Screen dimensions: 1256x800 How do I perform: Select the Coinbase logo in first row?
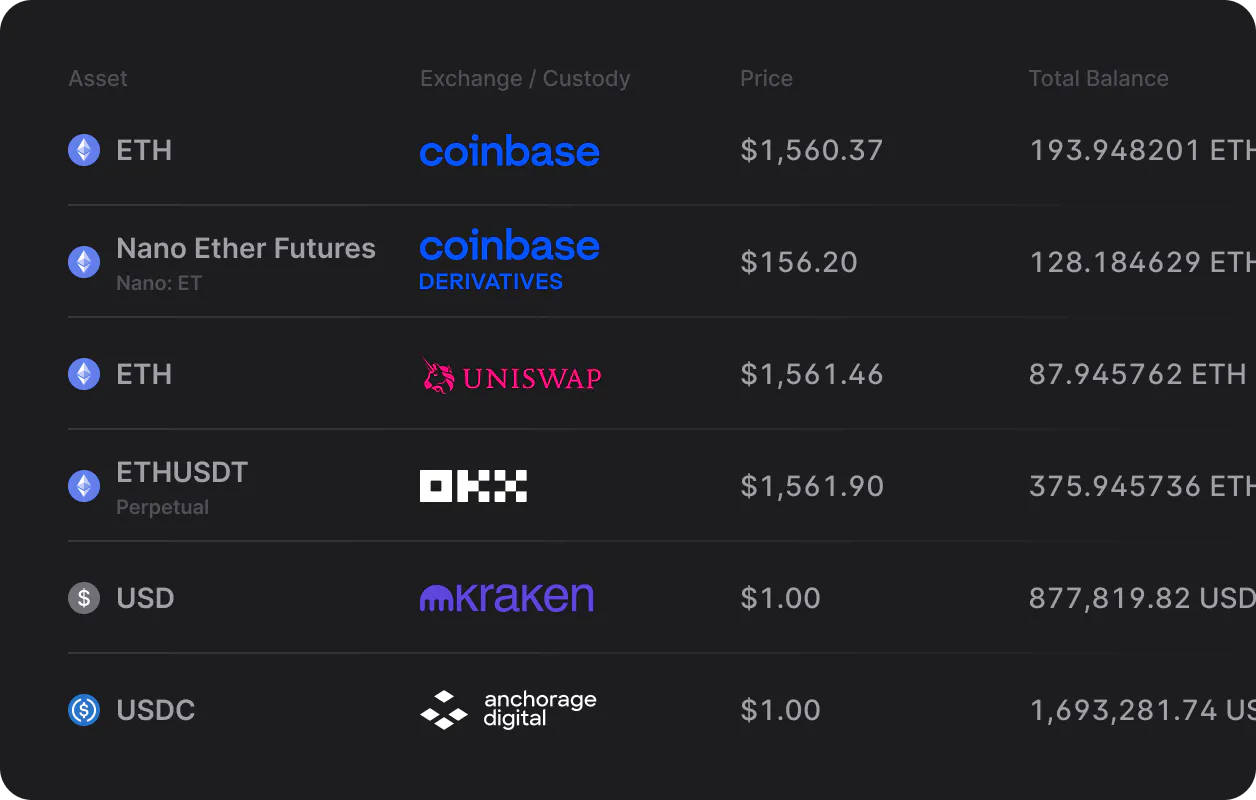tap(510, 151)
